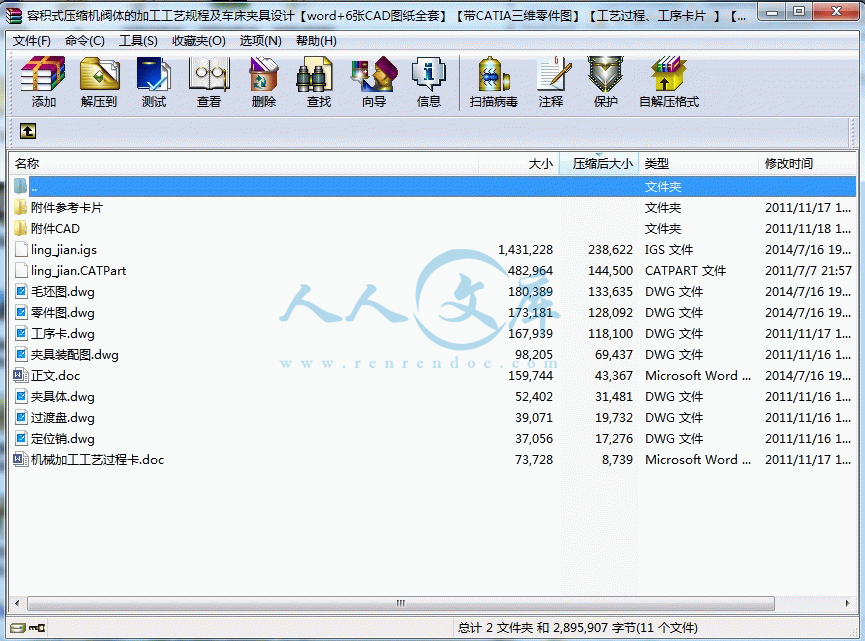Click the ling_jian.igs file icon

coord(21,249)
